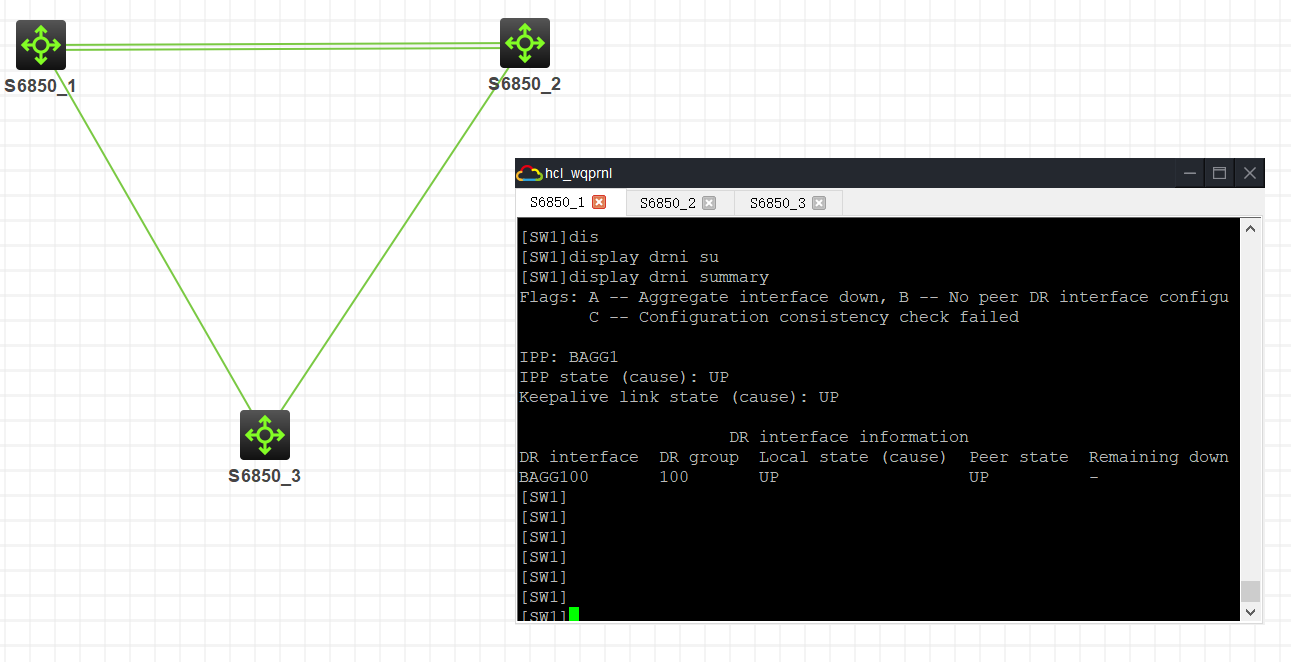Click the 'Local state (cause)' column header
Screen dimensions: 1291x662
click(x=852, y=457)
